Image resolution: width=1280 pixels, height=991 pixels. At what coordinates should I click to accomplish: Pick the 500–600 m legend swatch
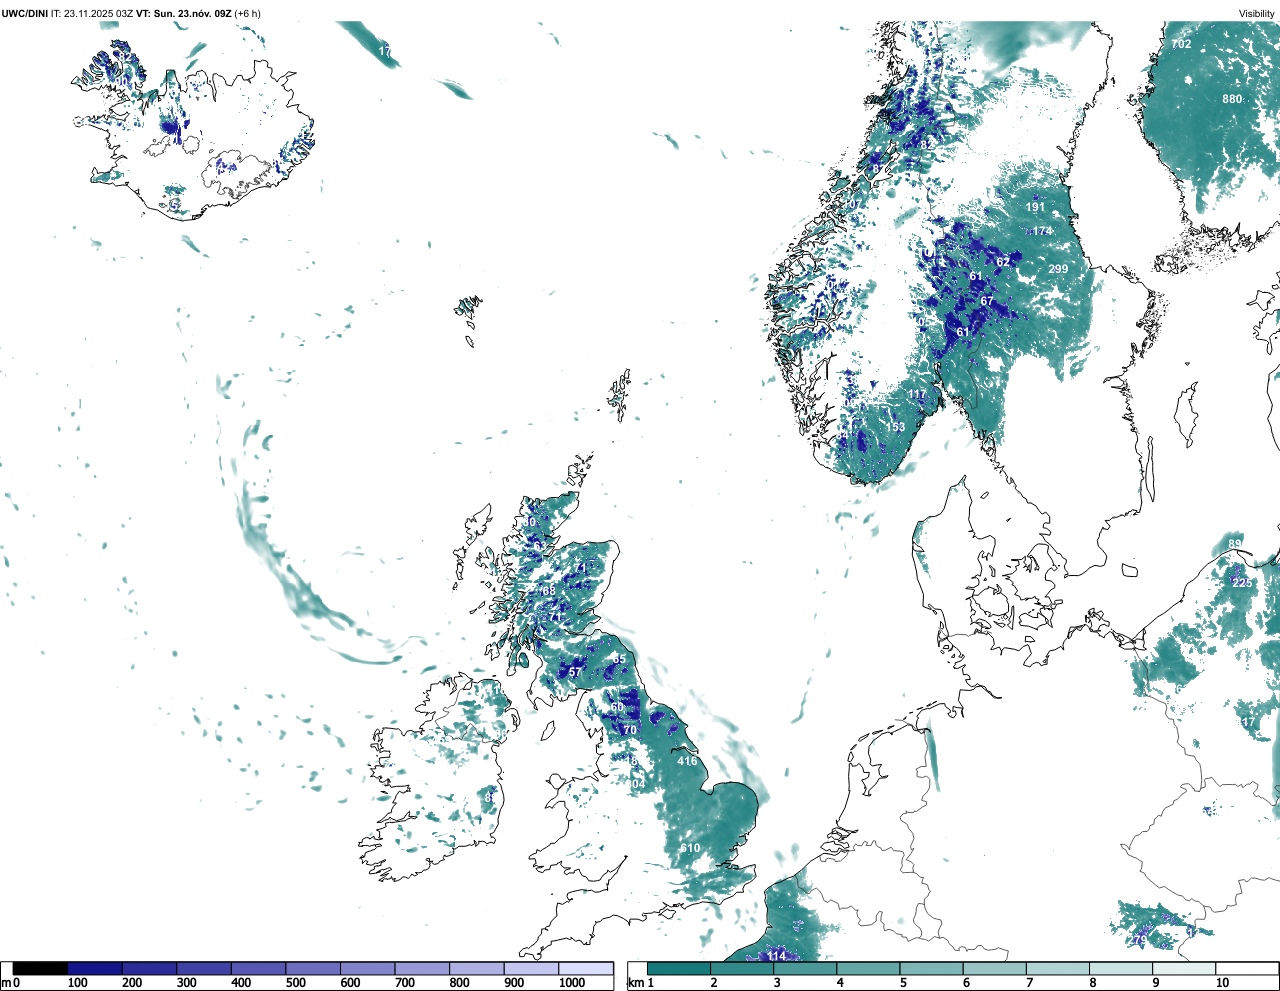point(313,968)
